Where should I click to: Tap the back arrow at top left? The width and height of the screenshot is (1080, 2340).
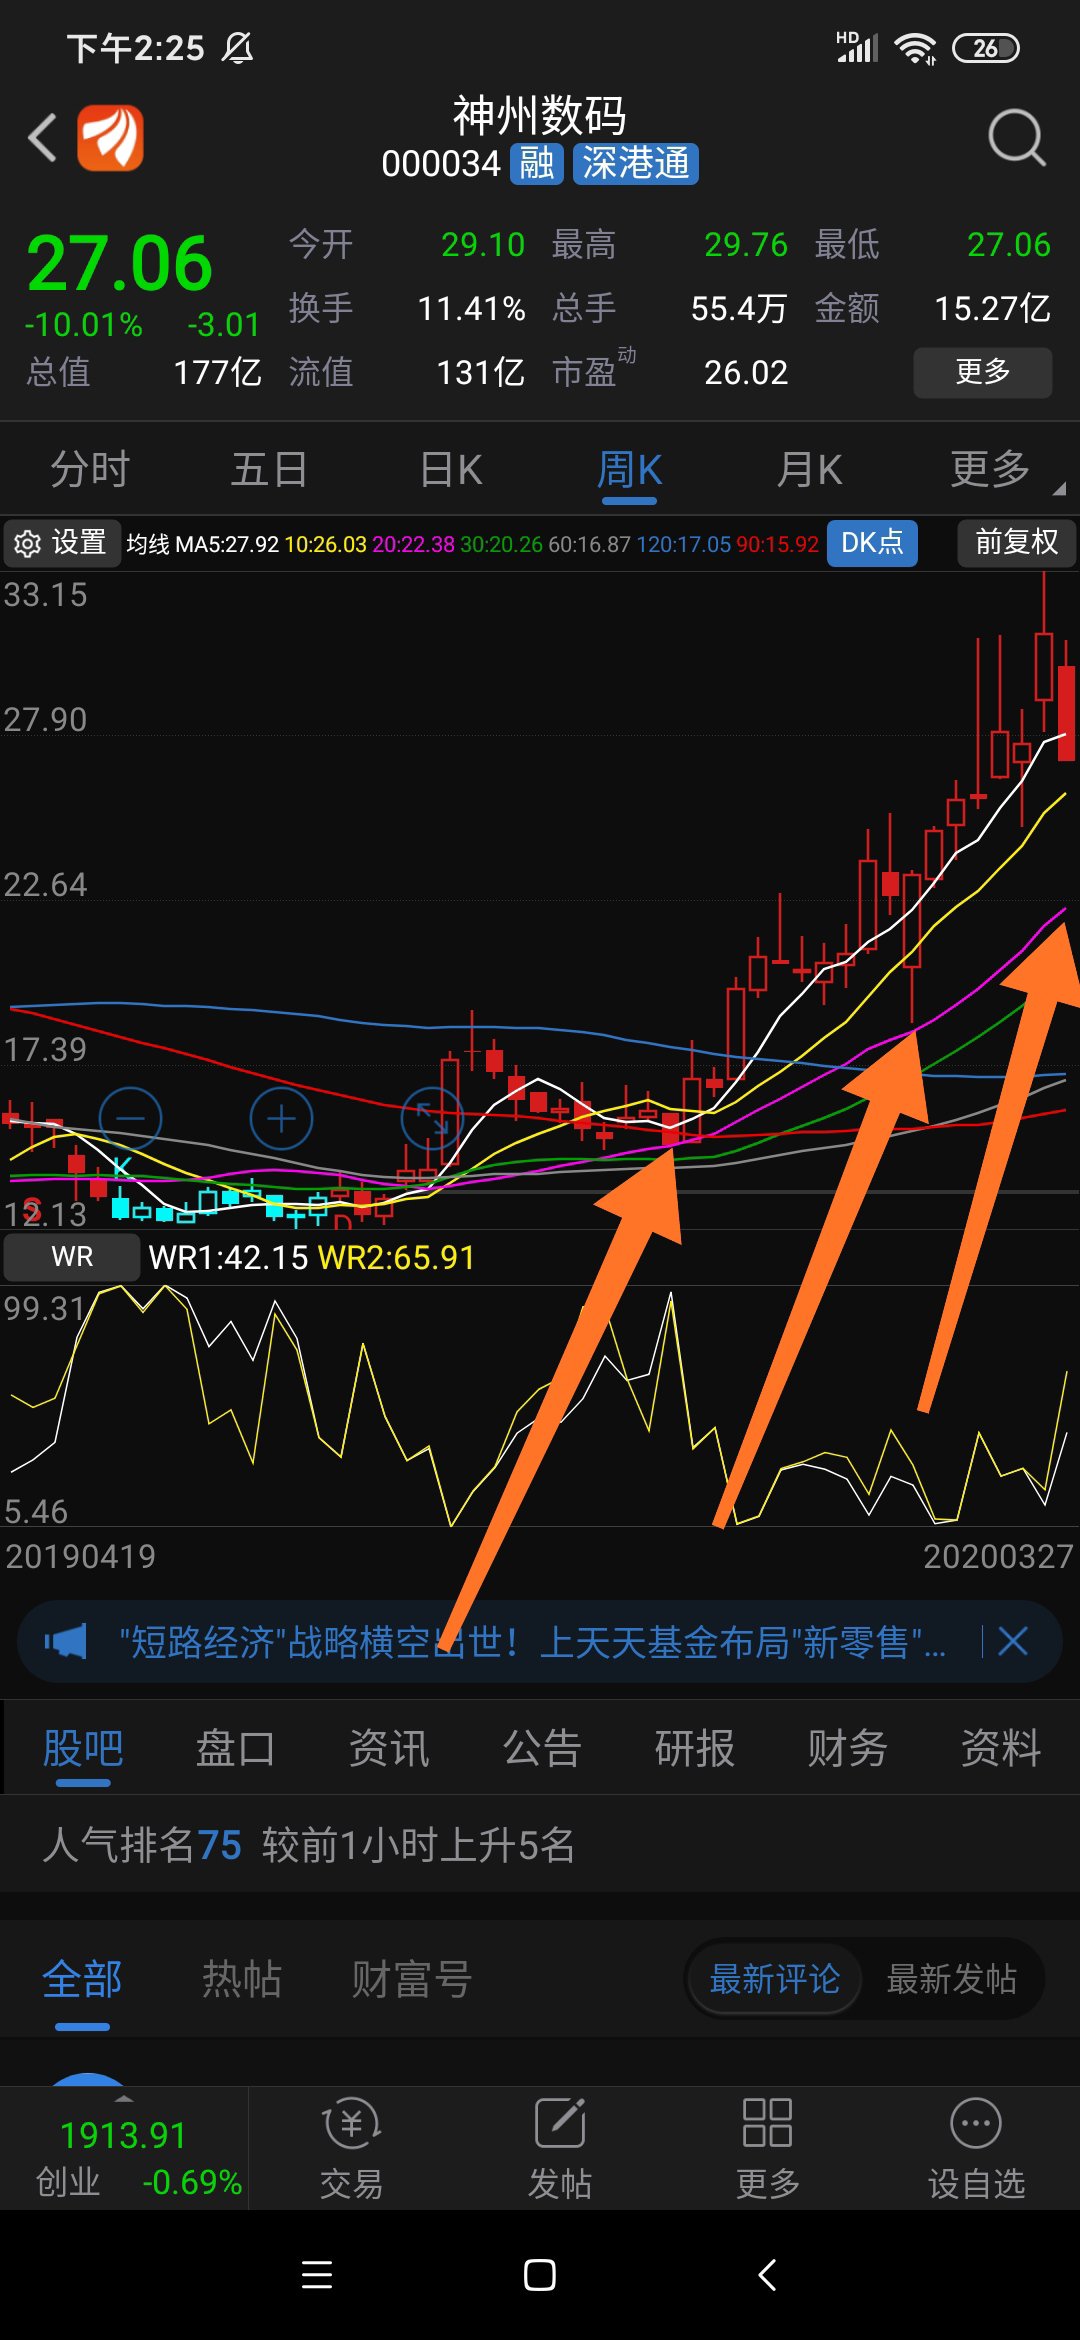point(42,137)
